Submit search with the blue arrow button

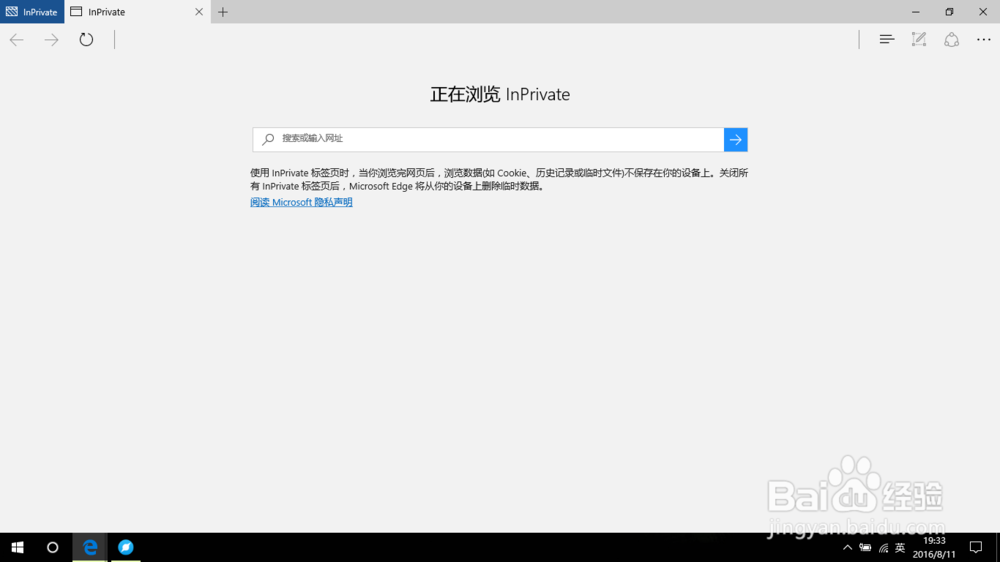click(735, 140)
